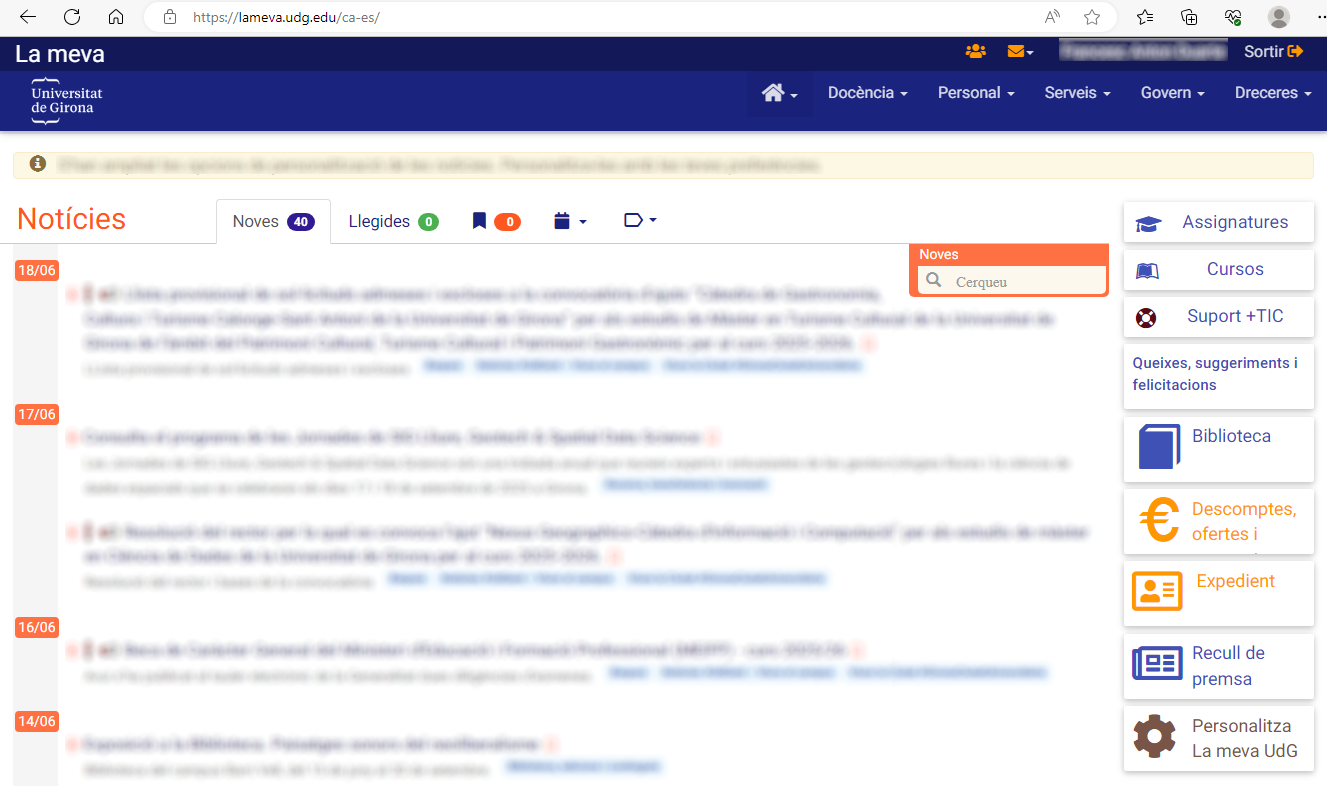Click the Sortir logout link
The height and width of the screenshot is (786, 1327).
[x=1273, y=52]
